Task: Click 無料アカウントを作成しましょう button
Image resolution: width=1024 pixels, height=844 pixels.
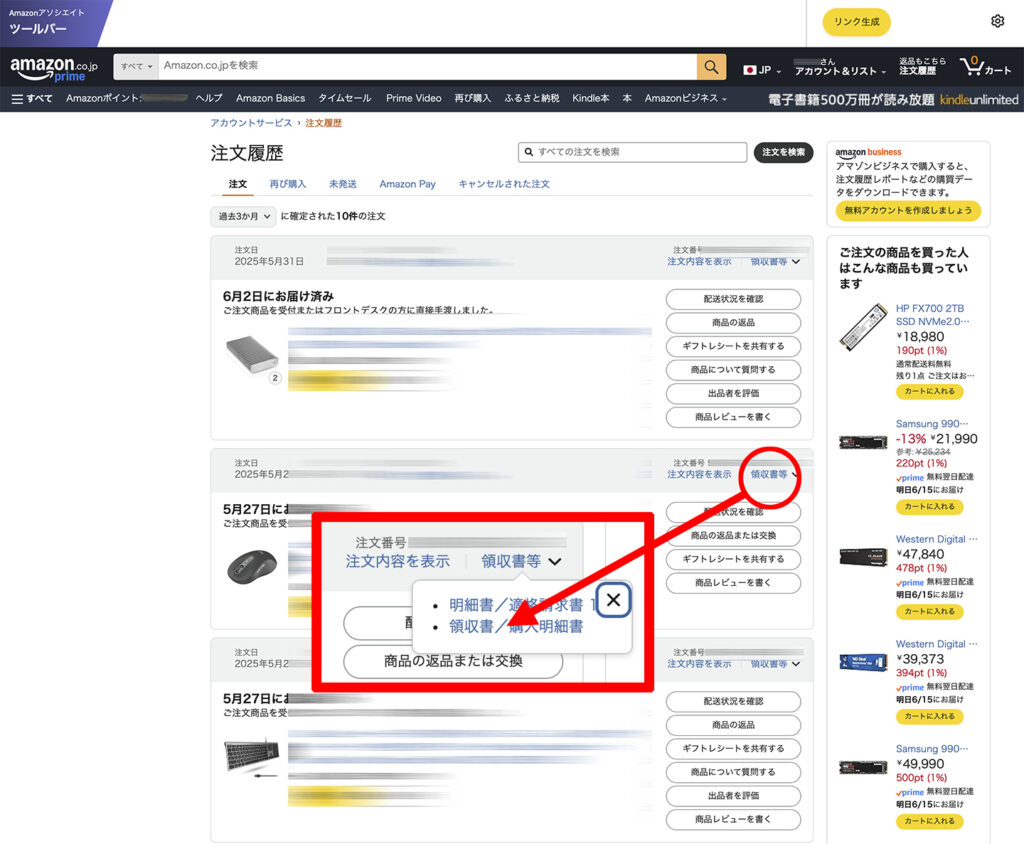Action: pos(908,211)
